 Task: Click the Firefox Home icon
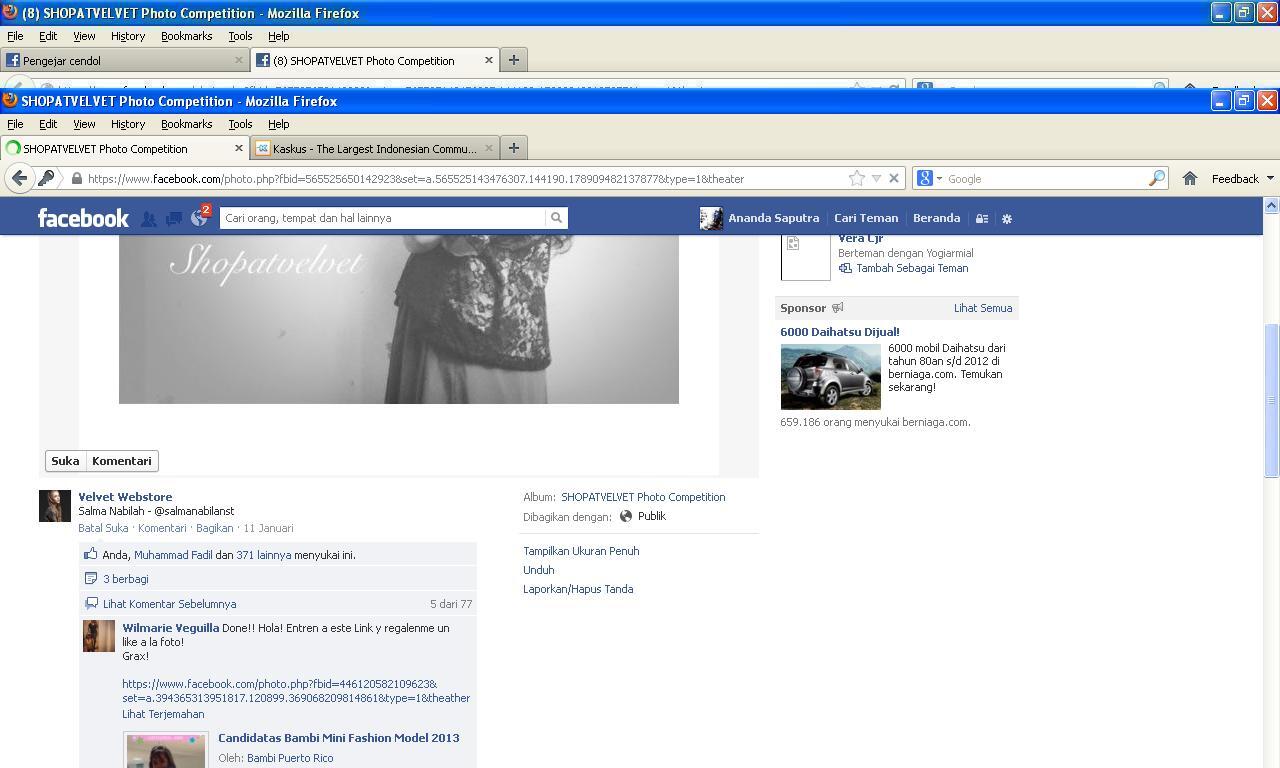pyautogui.click(x=1190, y=178)
